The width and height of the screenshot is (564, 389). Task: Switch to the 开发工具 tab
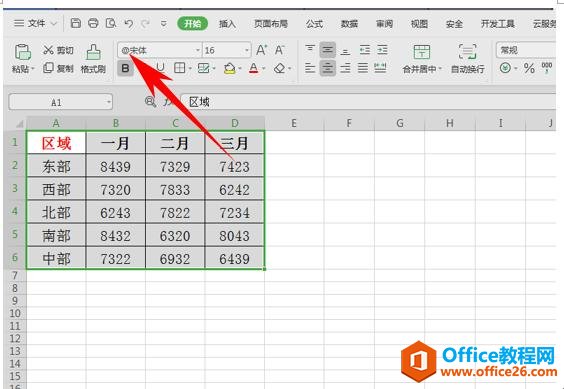tap(498, 24)
